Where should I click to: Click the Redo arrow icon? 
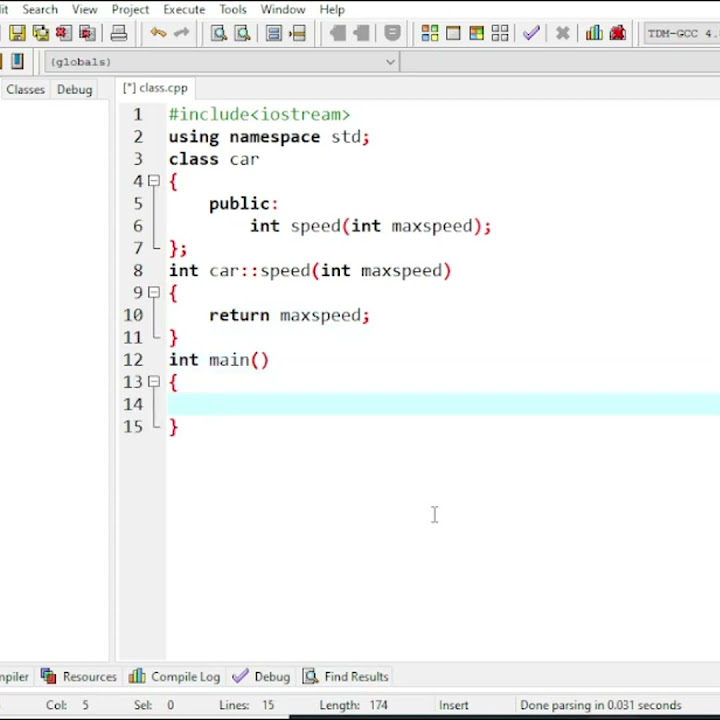coord(182,33)
